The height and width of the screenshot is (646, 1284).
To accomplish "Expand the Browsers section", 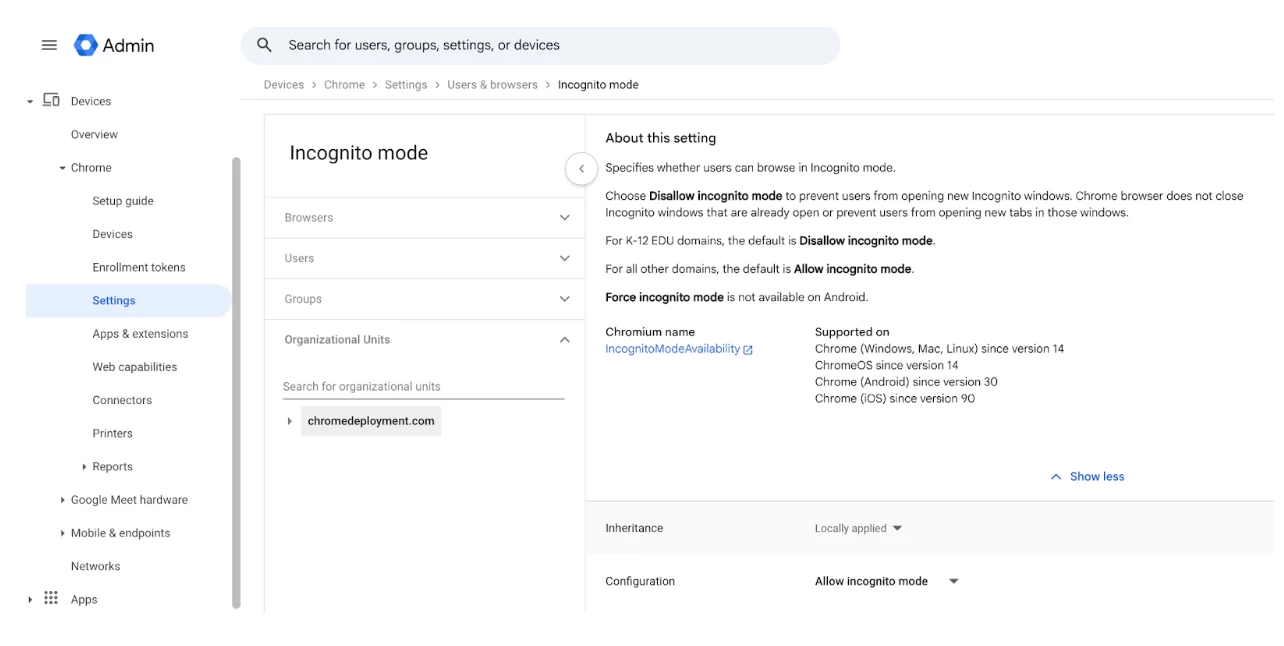I will [564, 218].
